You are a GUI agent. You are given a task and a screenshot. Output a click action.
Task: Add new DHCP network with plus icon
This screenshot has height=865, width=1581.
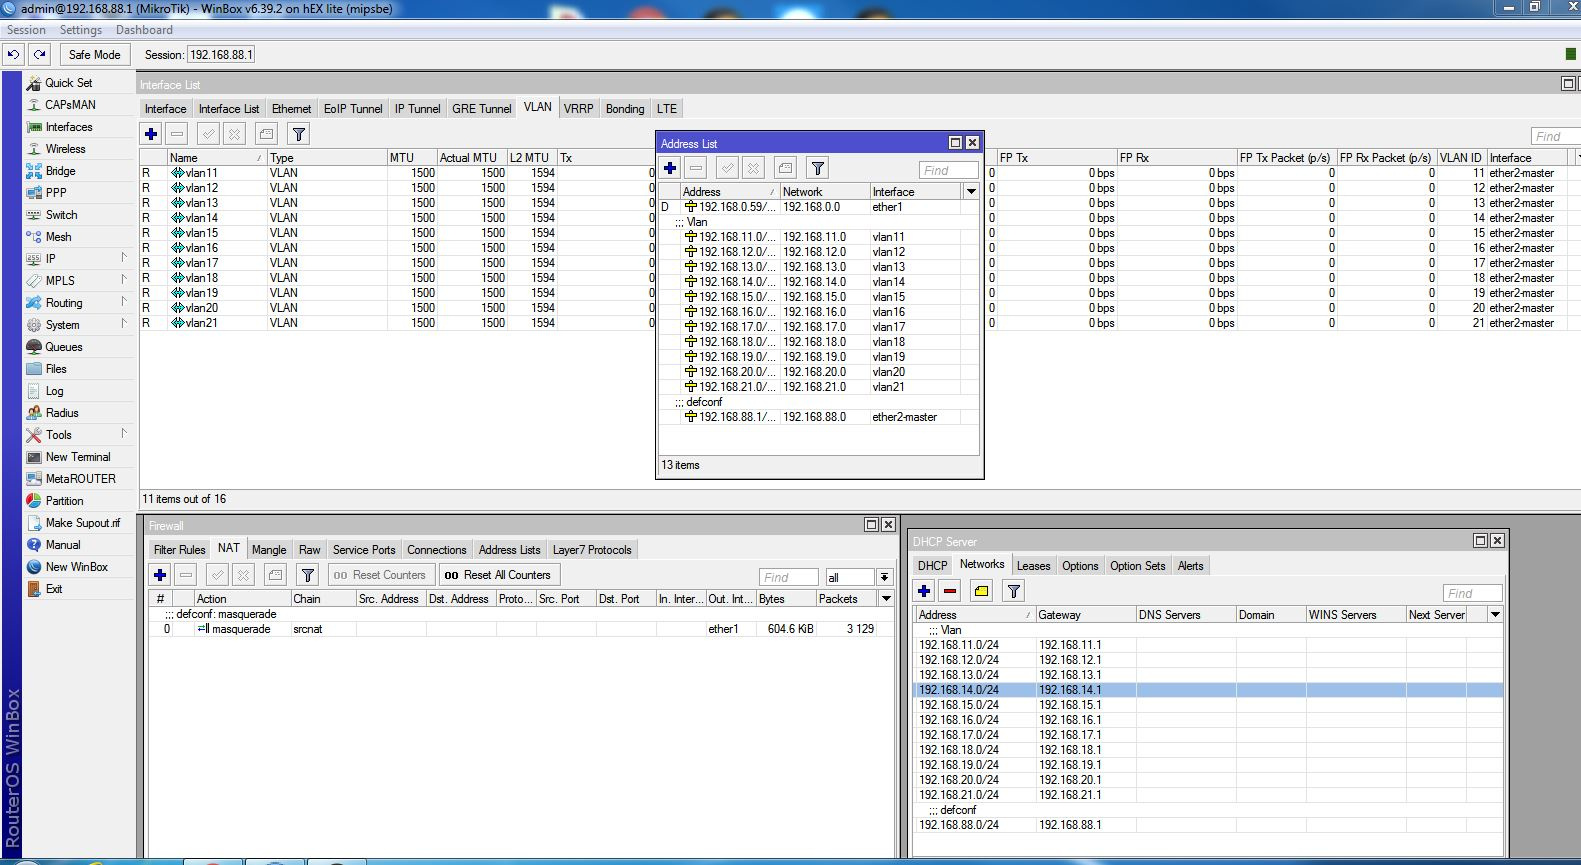(924, 591)
